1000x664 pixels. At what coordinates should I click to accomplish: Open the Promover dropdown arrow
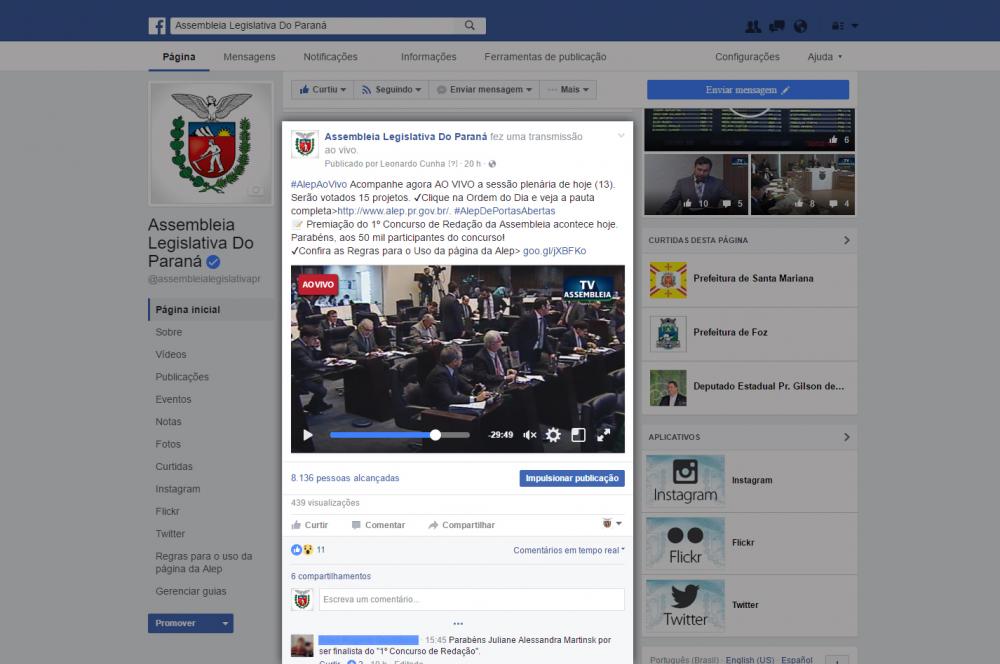pos(226,623)
